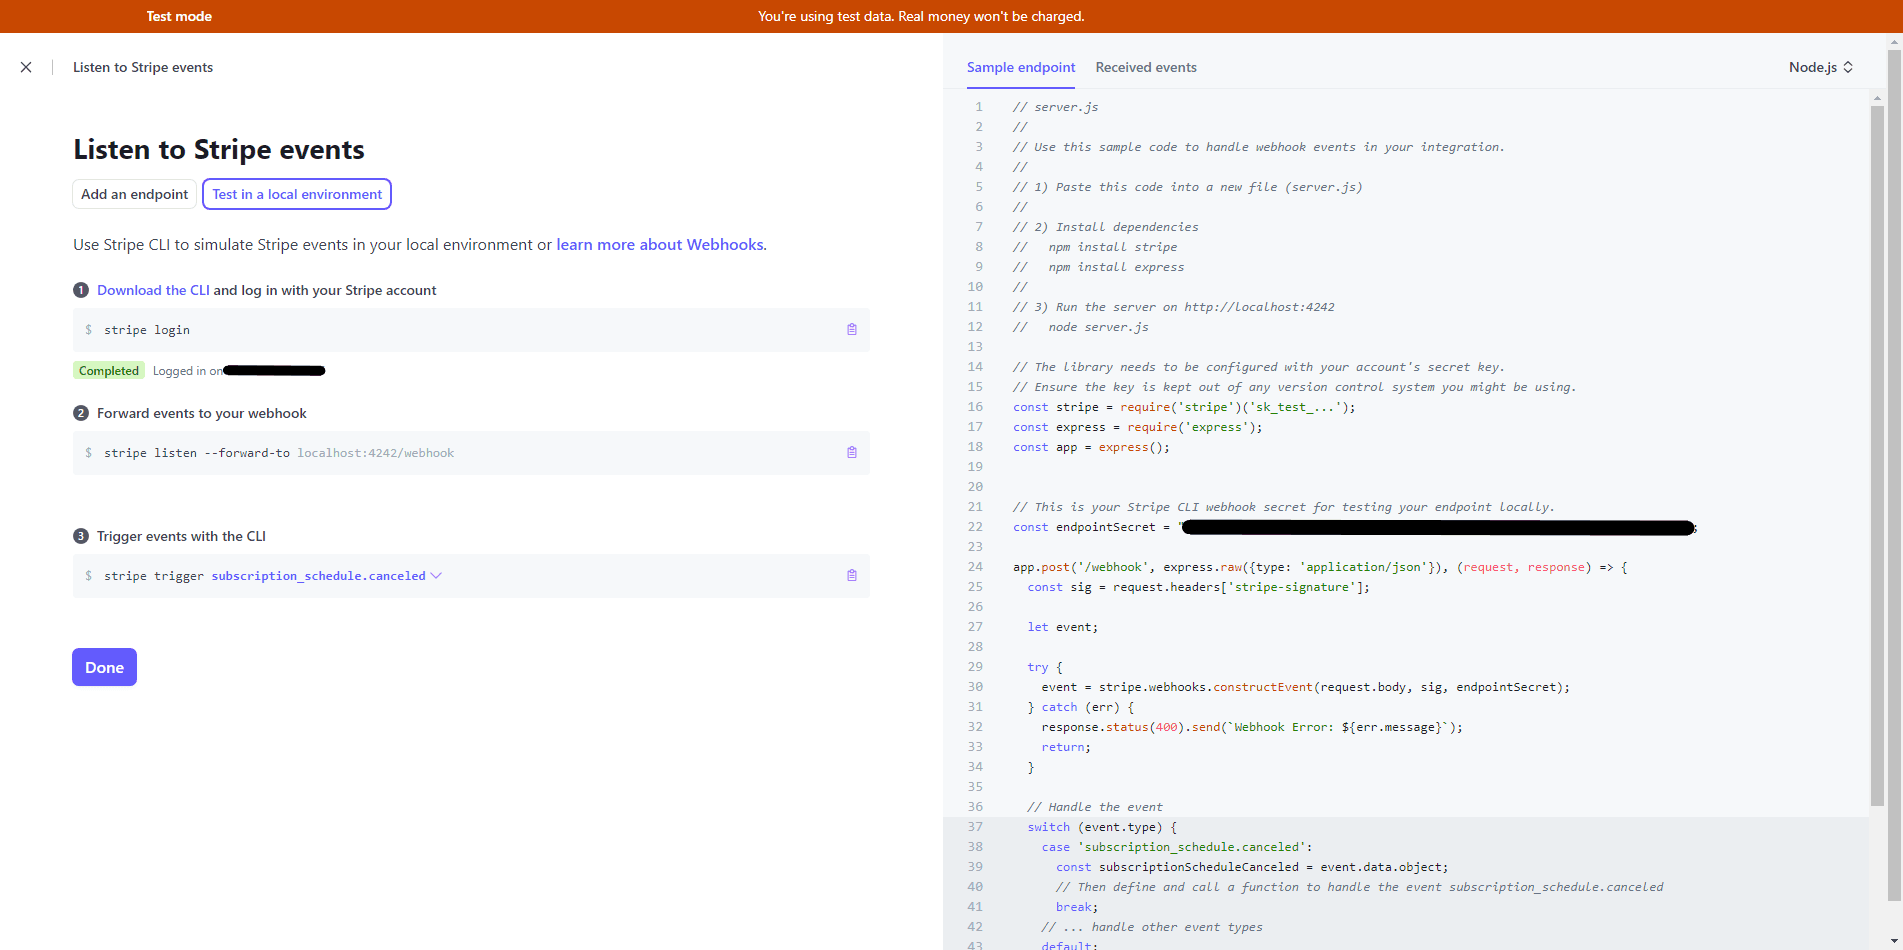This screenshot has height=950, width=1903.
Task: Copy the stripe trigger command
Action: coord(851,576)
